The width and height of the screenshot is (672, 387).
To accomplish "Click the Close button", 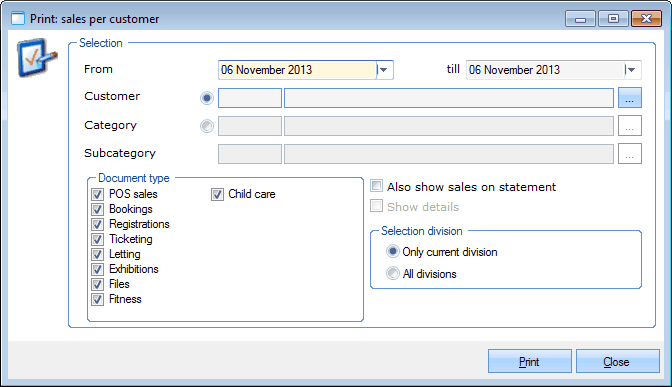I will click(618, 361).
